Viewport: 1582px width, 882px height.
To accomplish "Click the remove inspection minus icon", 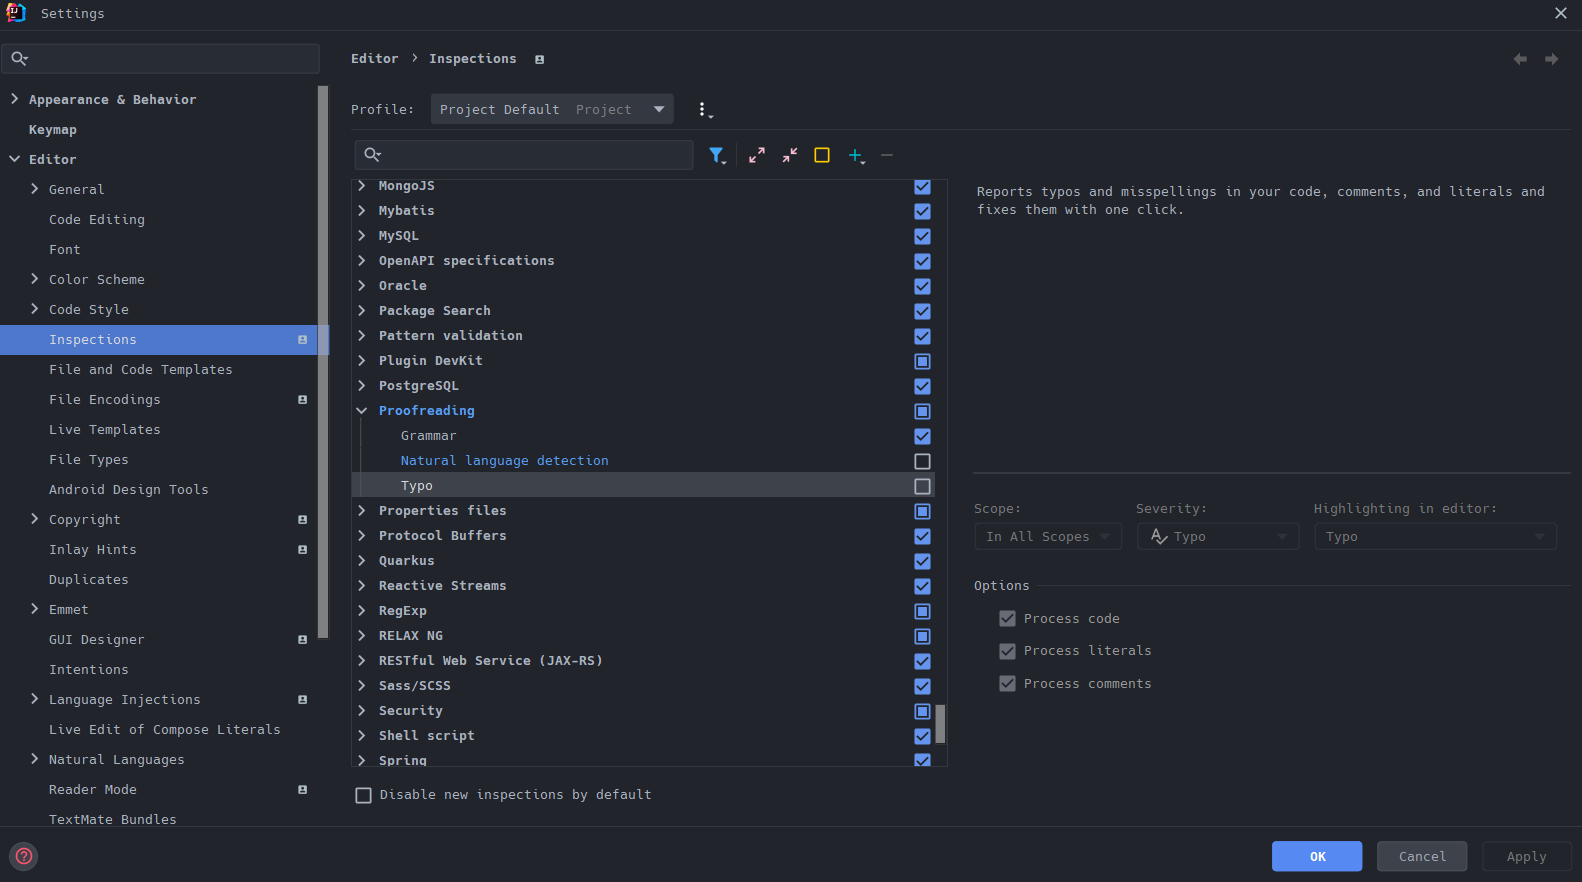I will pyautogui.click(x=887, y=155).
